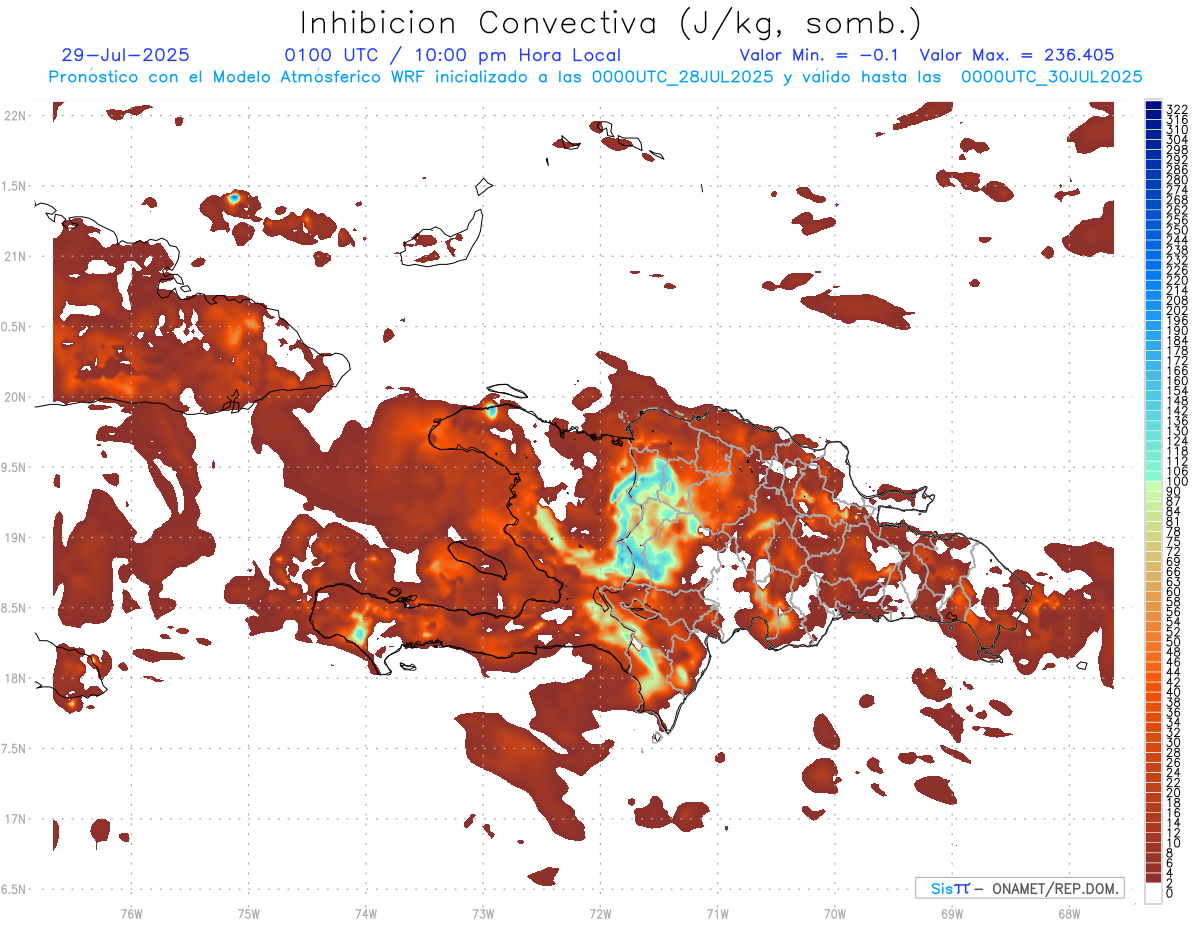Click the "0.5N" latitude label
This screenshot has width=1200, height=927.
pos(15,327)
